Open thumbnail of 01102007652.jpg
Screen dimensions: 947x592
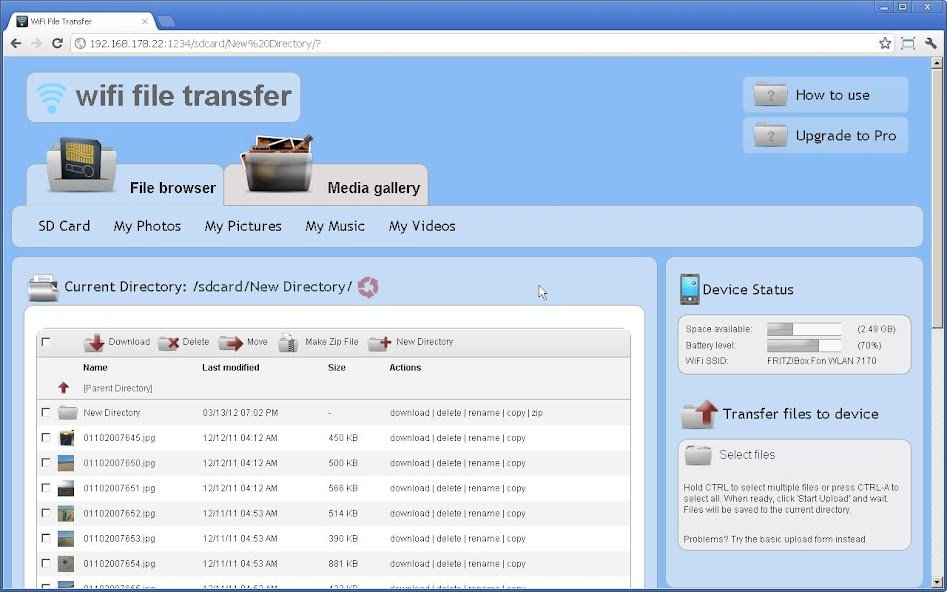click(66, 513)
